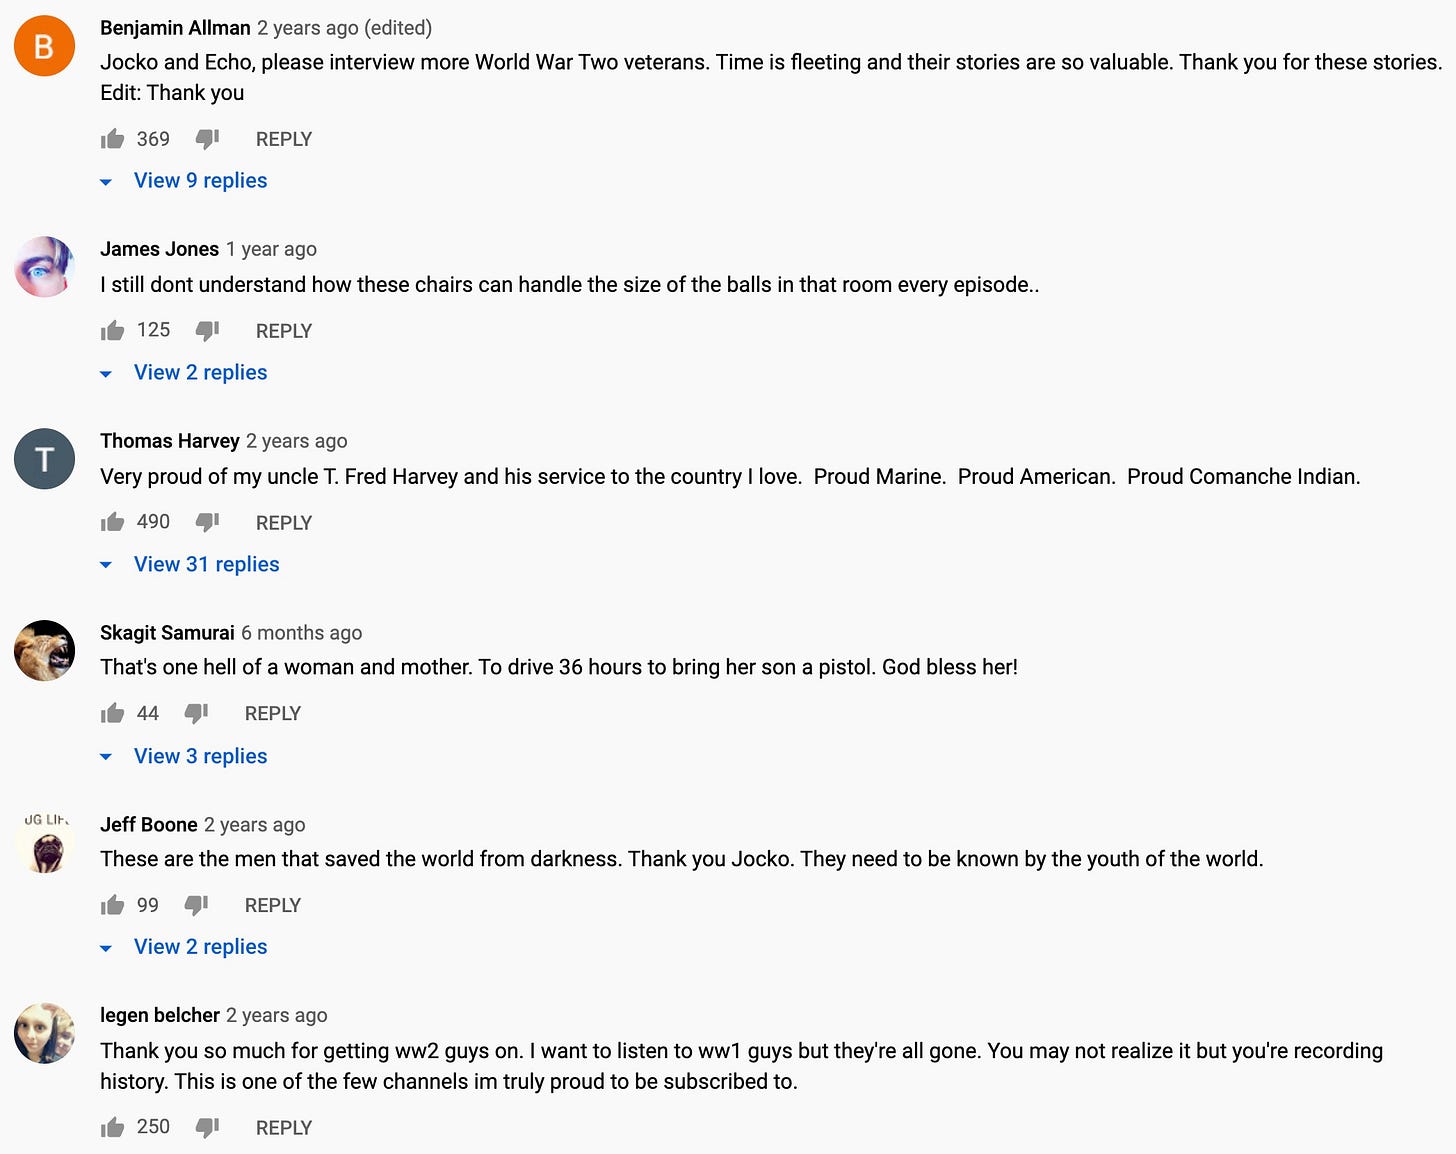1456x1154 pixels.
Task: Open Jeff Boone's profile name
Action: tap(149, 825)
